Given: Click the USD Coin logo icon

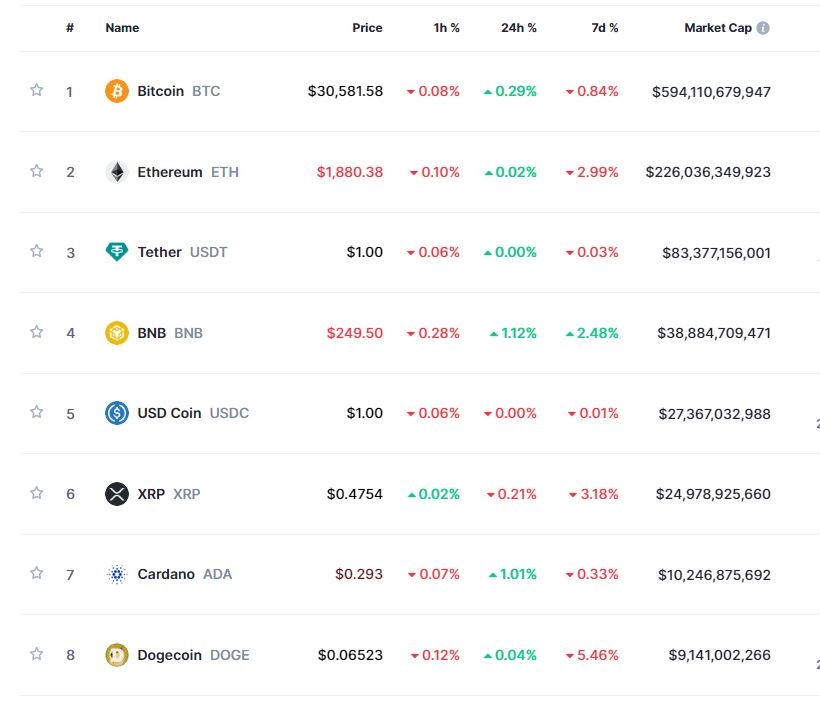Looking at the screenshot, I should (x=117, y=413).
